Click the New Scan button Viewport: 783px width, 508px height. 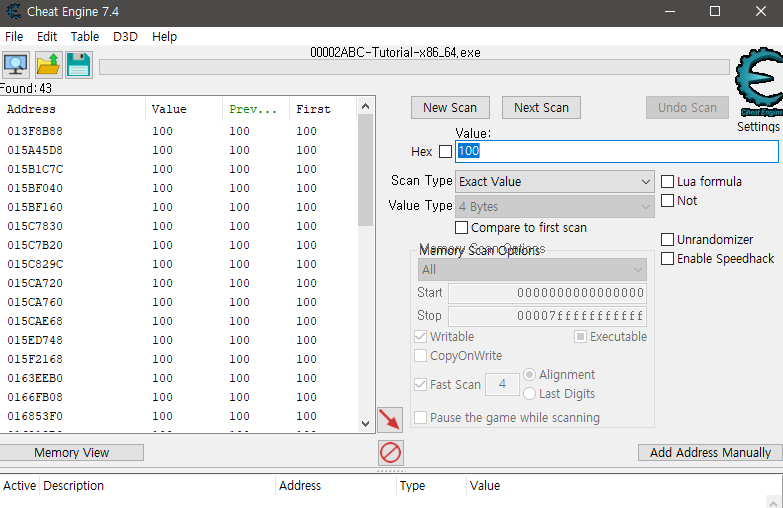coord(450,108)
